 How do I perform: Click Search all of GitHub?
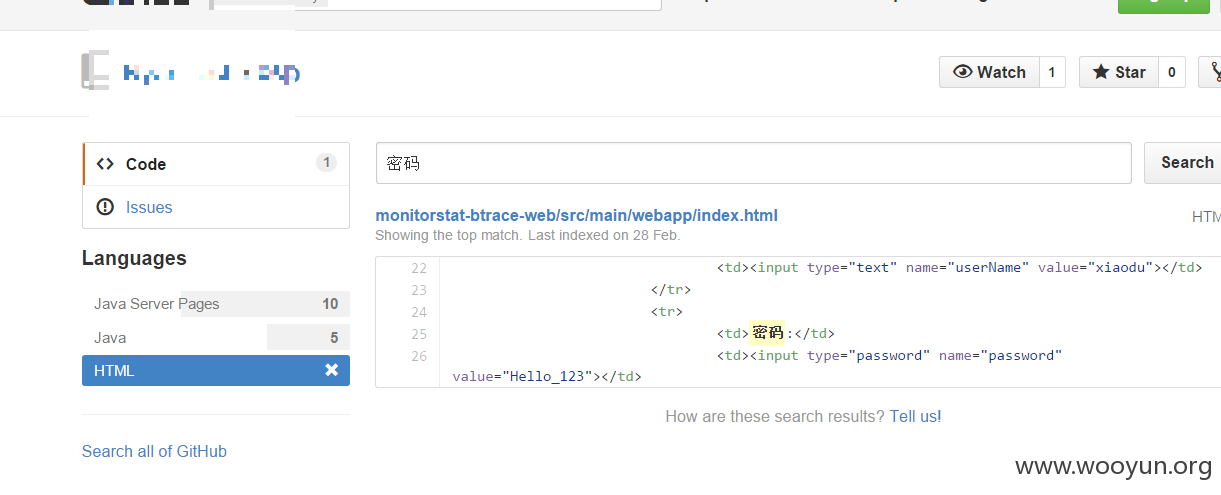[x=154, y=451]
